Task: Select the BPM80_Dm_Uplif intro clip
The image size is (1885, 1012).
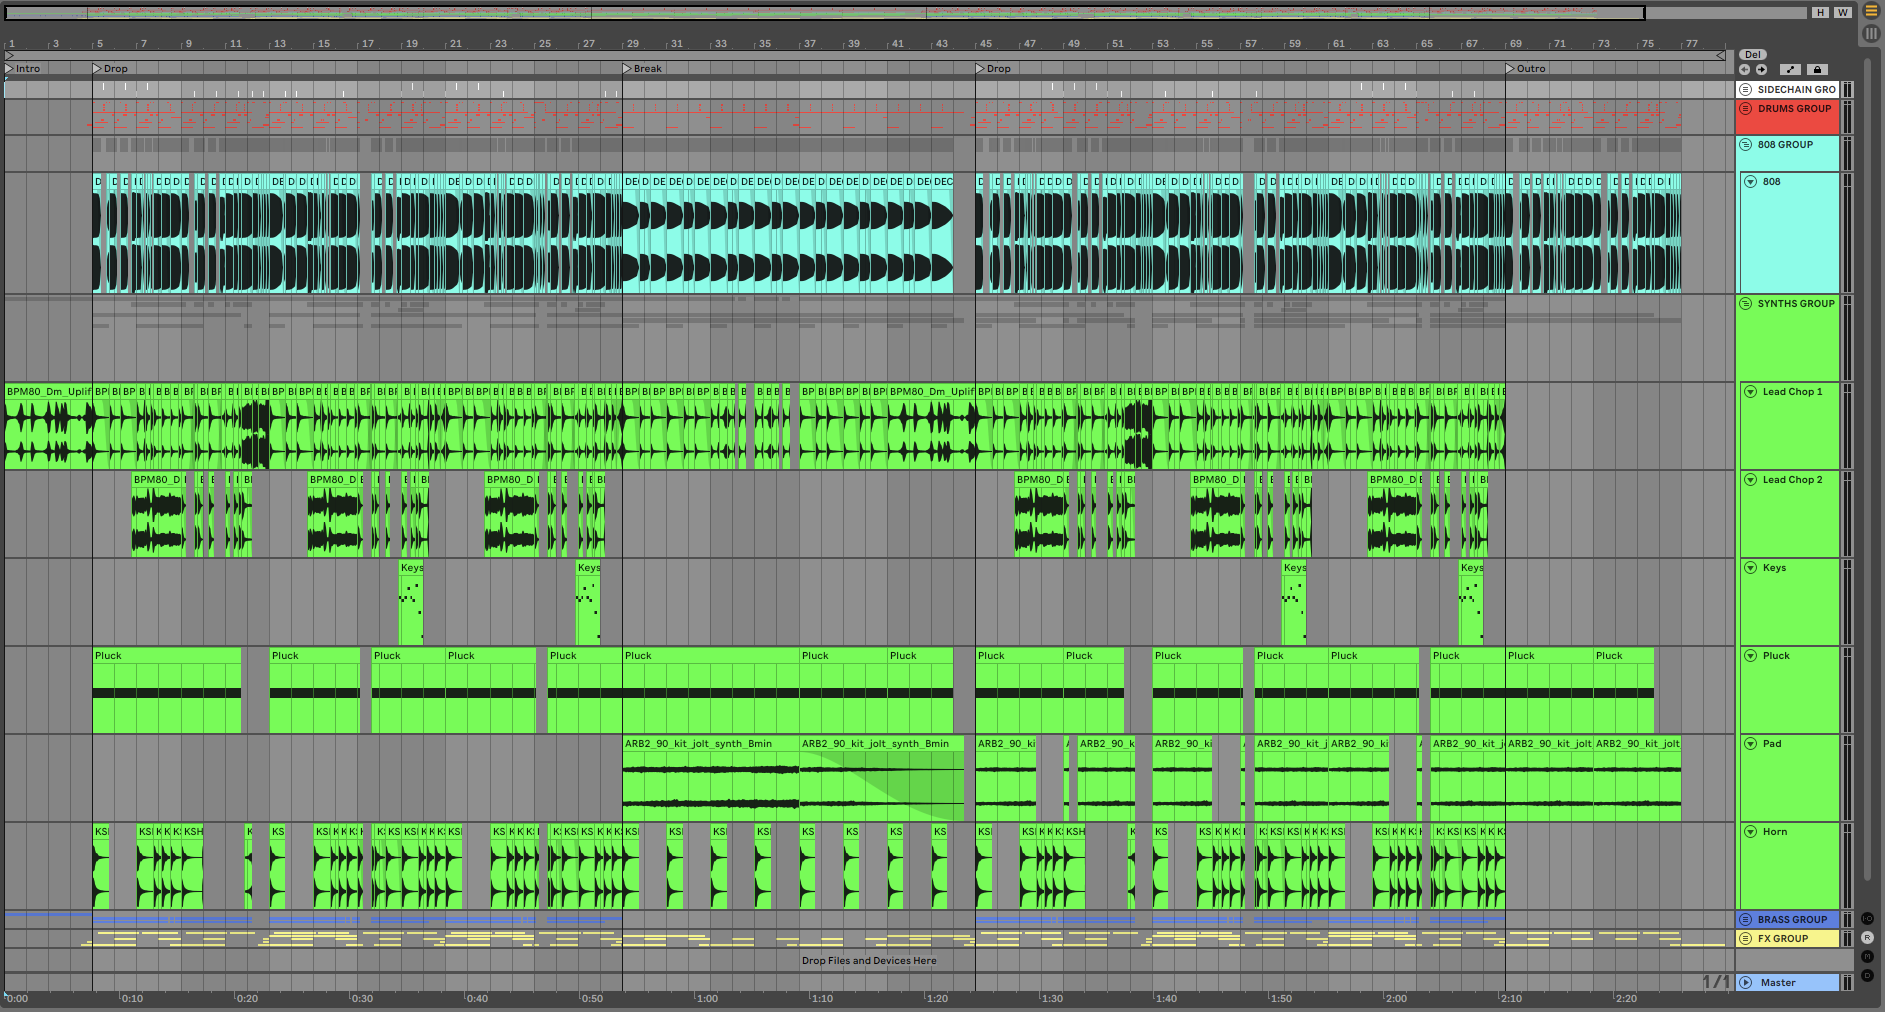Action: tap(48, 426)
